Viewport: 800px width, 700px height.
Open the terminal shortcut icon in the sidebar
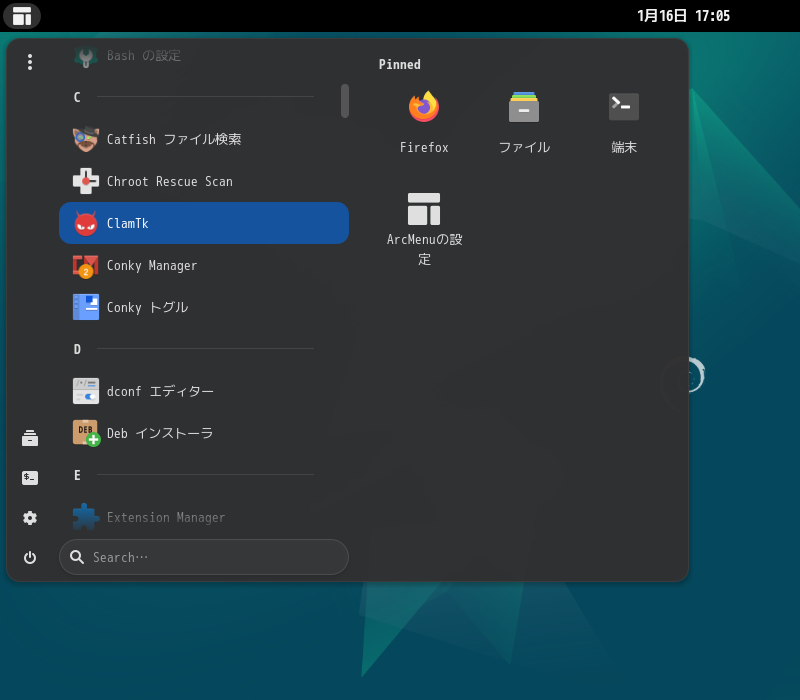30,477
